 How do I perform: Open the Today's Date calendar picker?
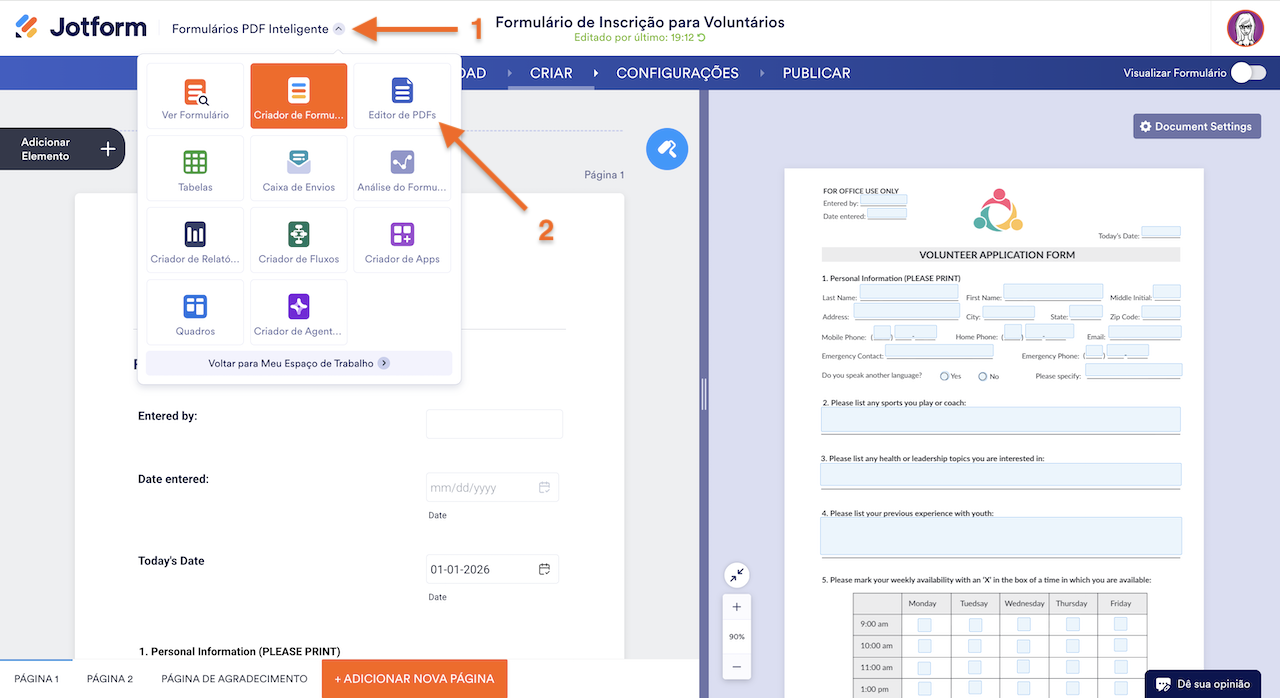coord(544,569)
